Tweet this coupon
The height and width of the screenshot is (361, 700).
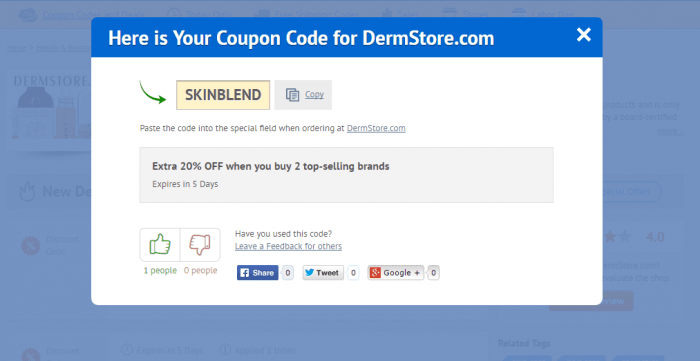pyautogui.click(x=323, y=273)
